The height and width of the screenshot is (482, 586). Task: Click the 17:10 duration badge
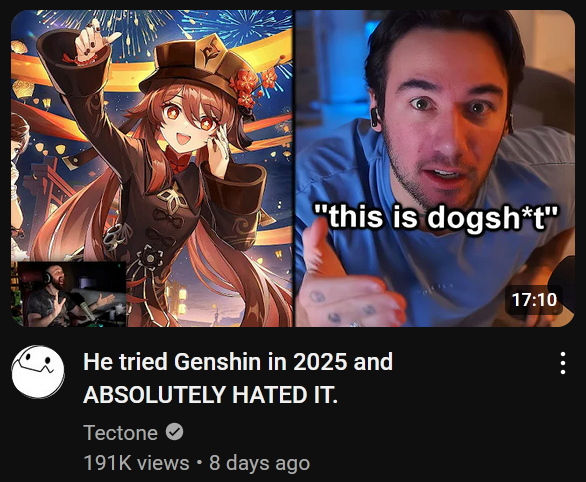(x=534, y=300)
